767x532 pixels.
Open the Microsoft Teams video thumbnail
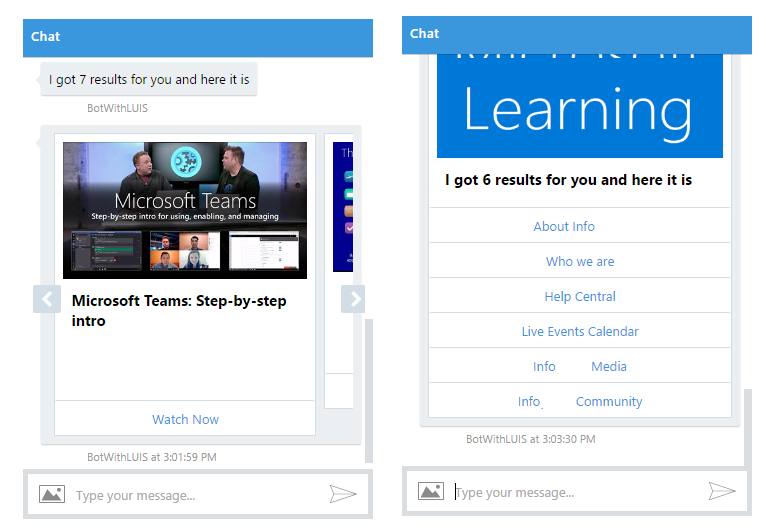[185, 210]
